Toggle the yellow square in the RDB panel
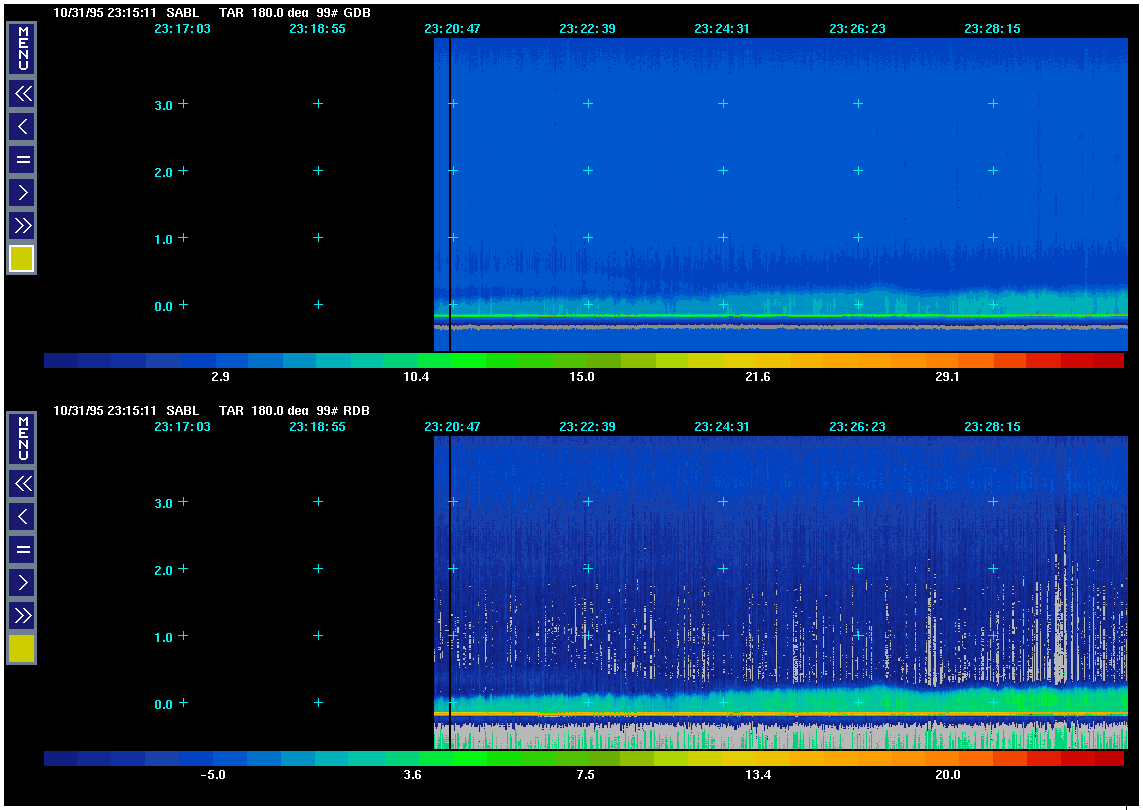 22,649
